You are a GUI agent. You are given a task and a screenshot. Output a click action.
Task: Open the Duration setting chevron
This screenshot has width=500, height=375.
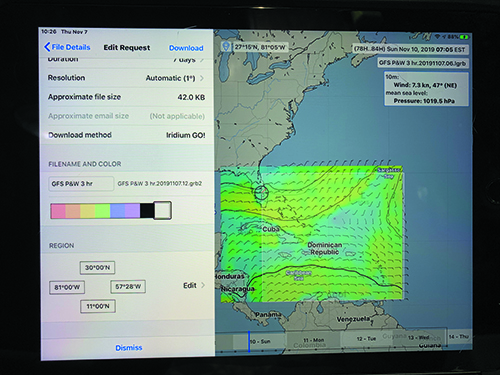click(x=202, y=60)
